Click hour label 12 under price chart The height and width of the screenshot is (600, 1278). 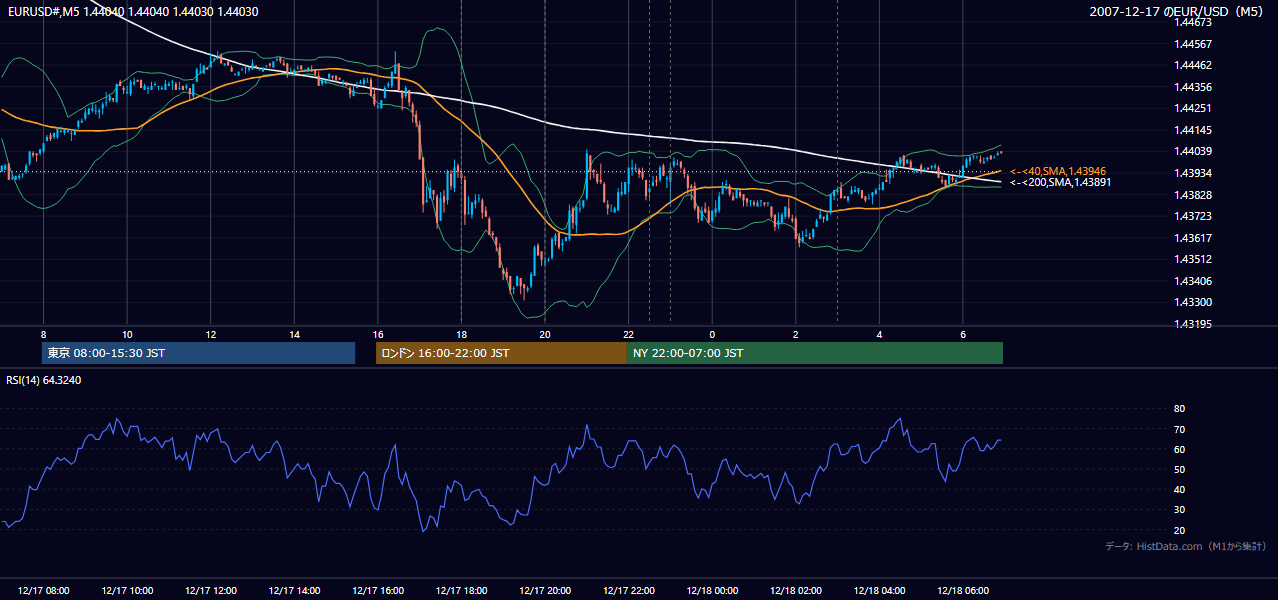coord(210,333)
